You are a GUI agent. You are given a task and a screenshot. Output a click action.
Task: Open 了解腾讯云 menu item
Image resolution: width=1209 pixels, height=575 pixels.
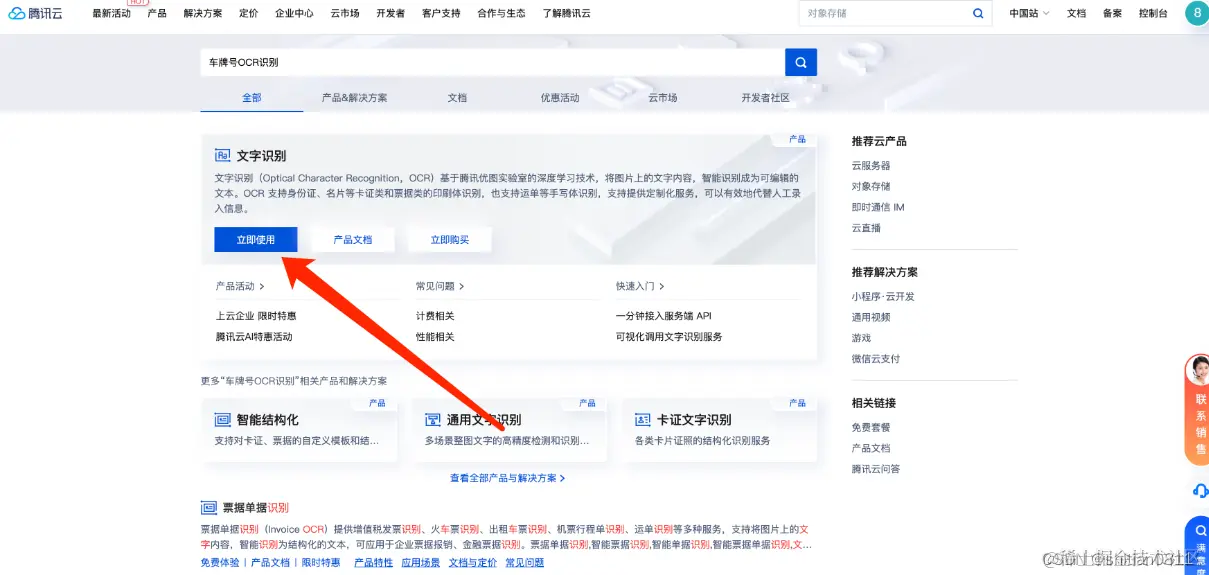566,13
